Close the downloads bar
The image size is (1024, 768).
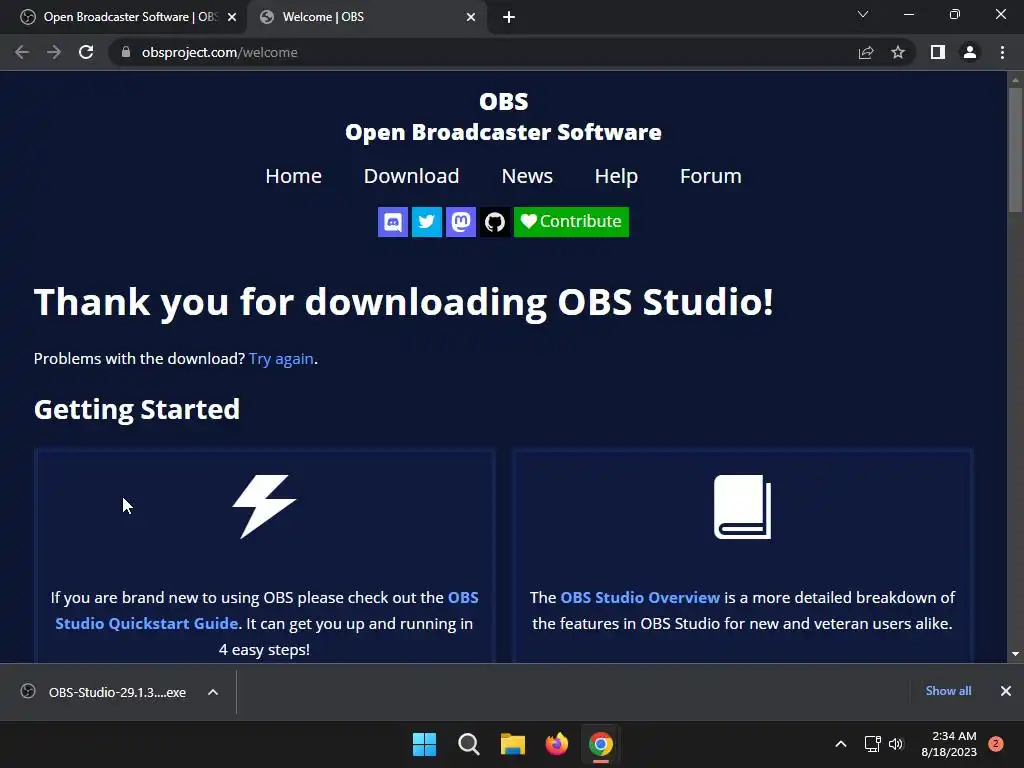(1006, 691)
